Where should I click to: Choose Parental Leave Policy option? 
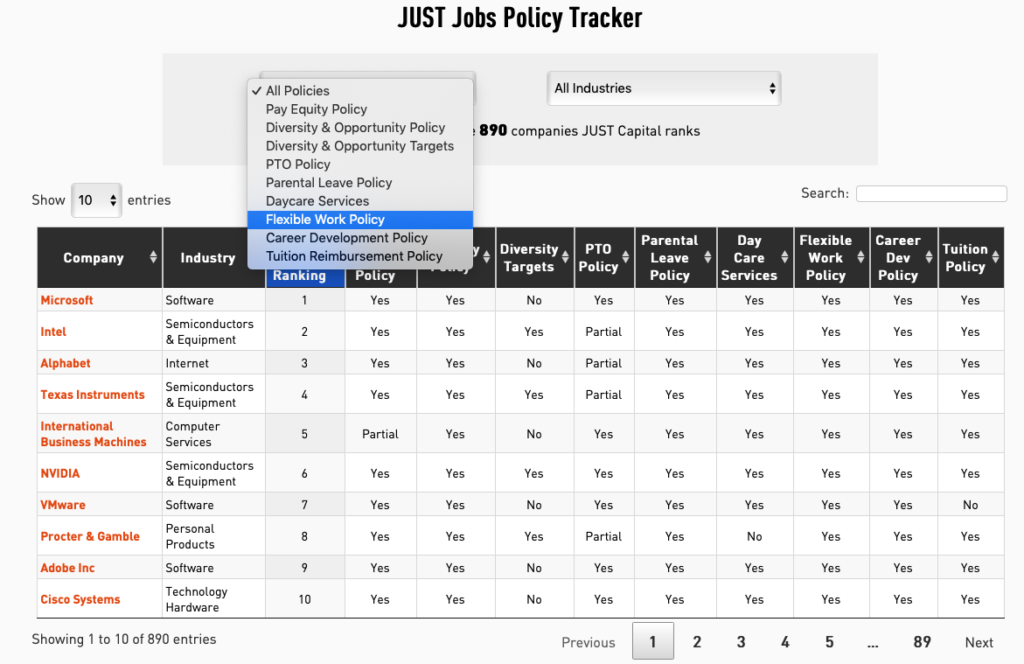coord(360,183)
